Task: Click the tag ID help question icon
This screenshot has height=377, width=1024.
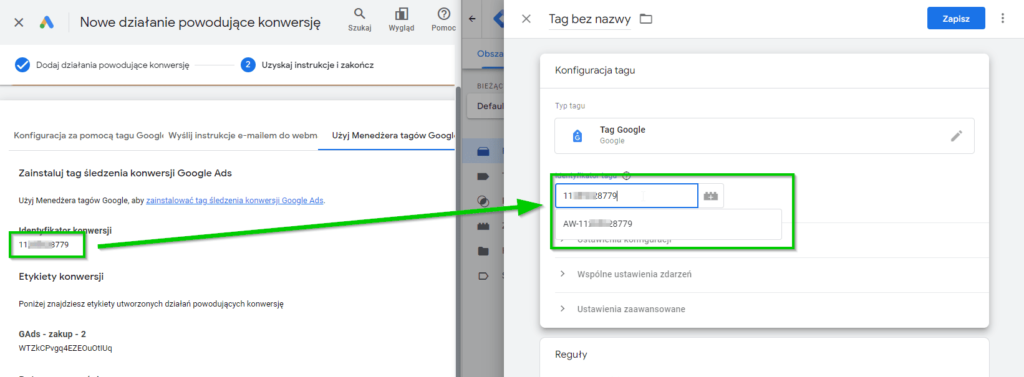Action: coord(626,175)
